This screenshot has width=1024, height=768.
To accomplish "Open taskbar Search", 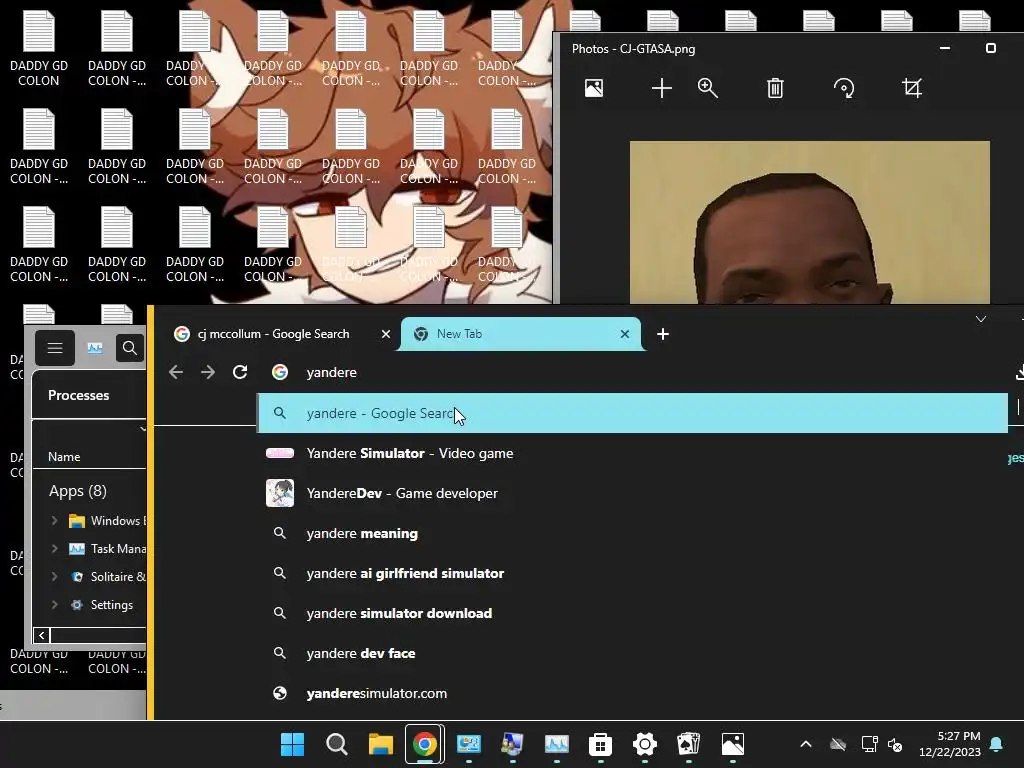I will (337, 744).
